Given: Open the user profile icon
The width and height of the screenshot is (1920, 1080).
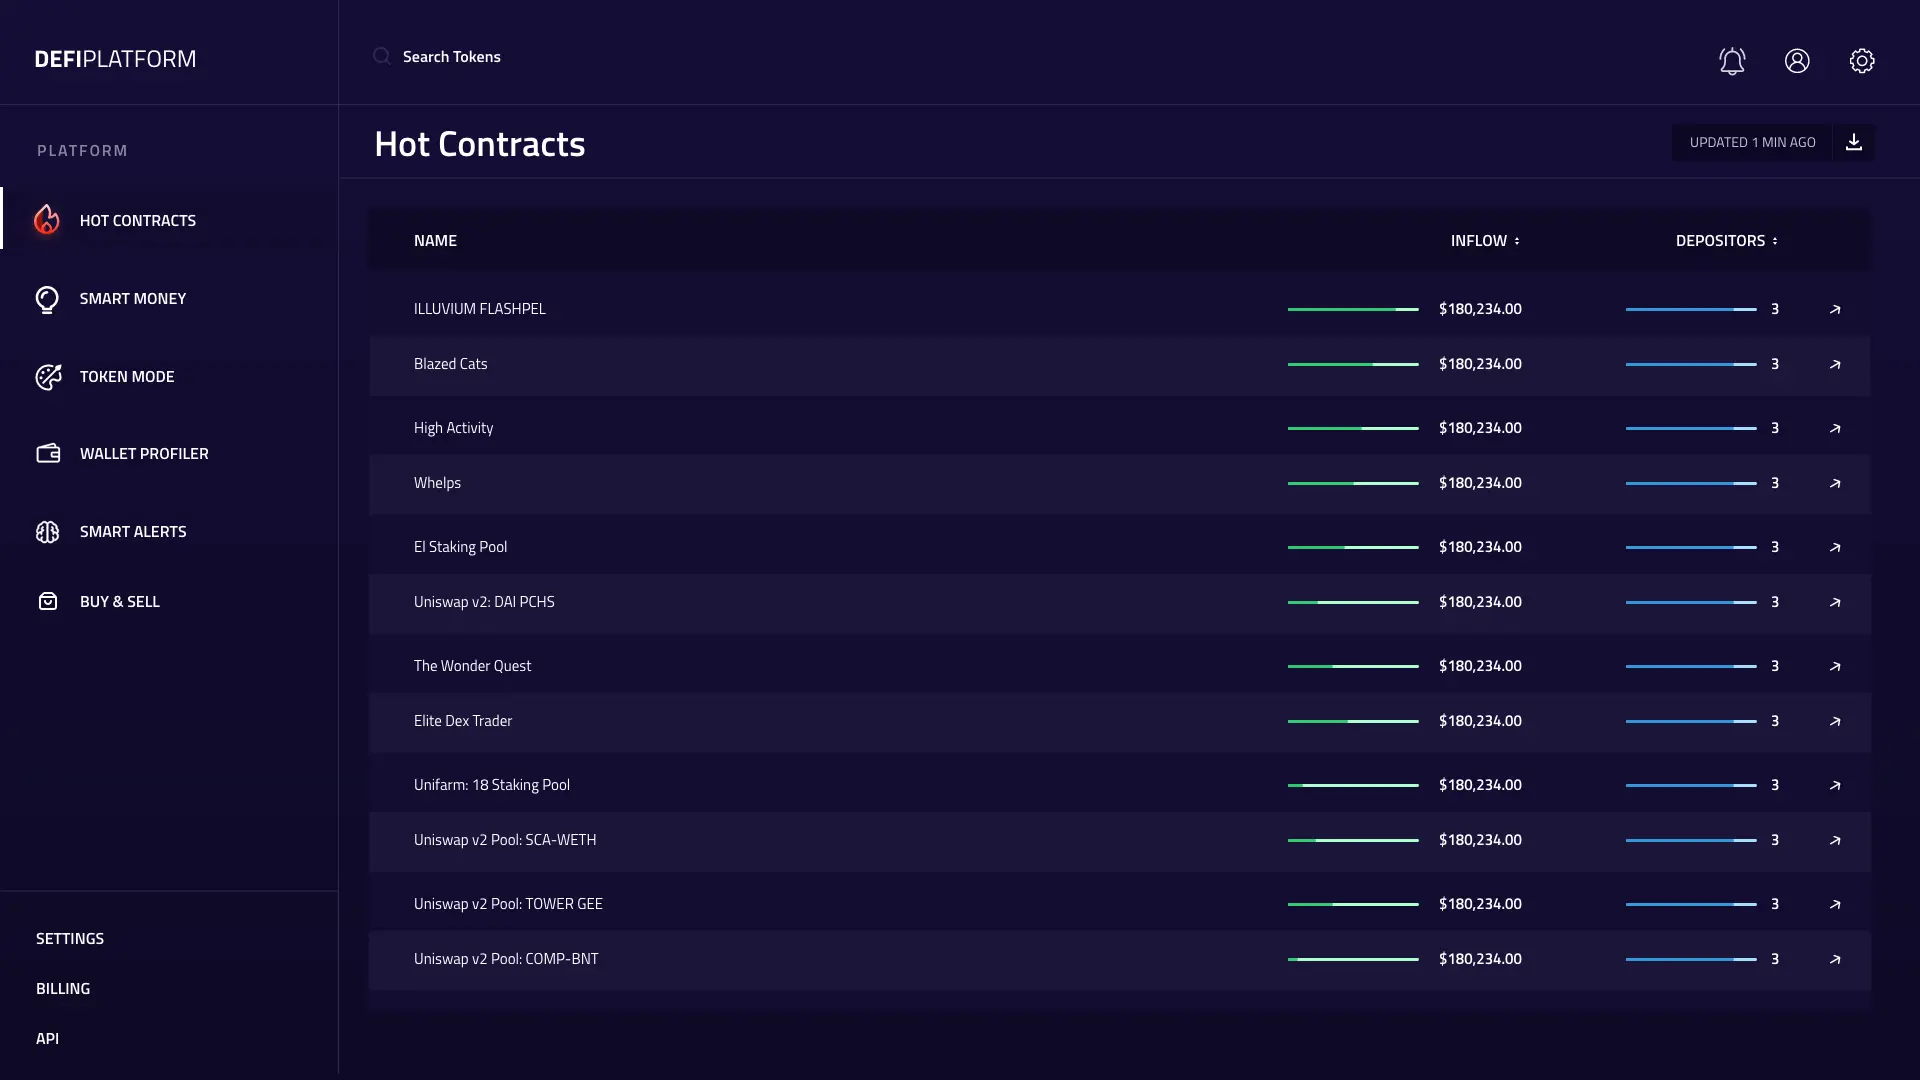Looking at the screenshot, I should tap(1797, 61).
